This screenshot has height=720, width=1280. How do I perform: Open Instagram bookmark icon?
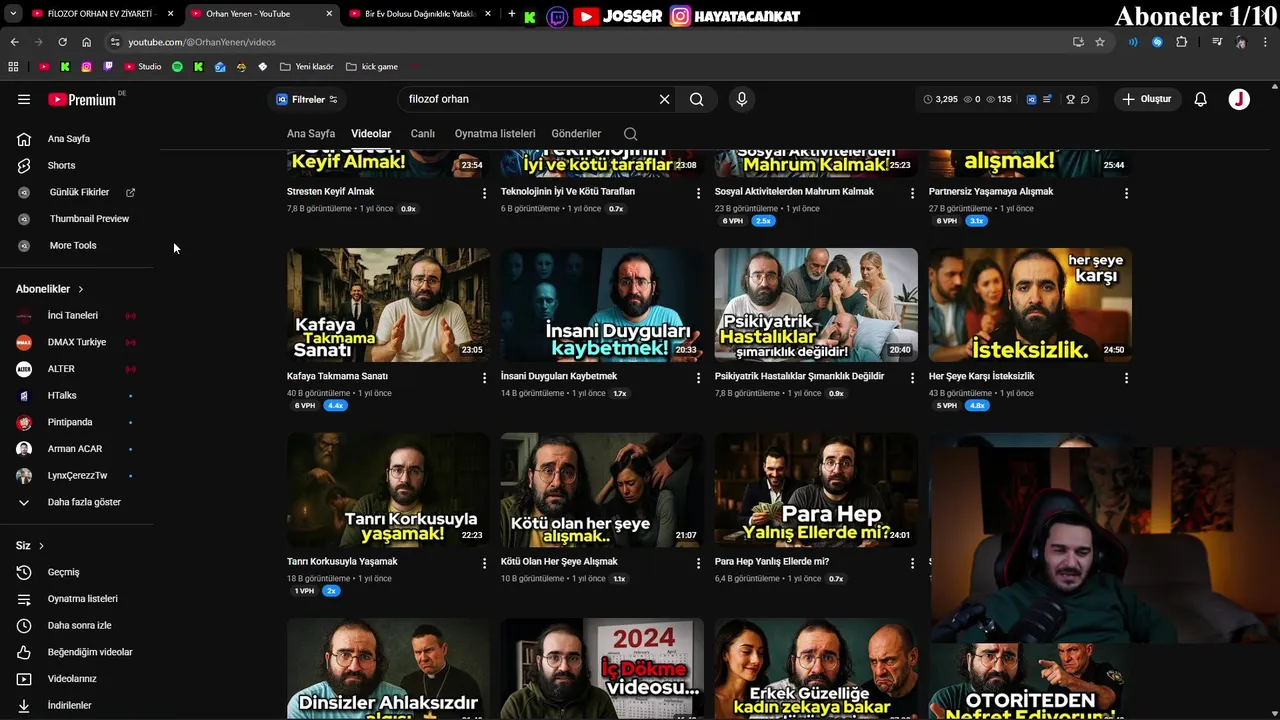(87, 67)
